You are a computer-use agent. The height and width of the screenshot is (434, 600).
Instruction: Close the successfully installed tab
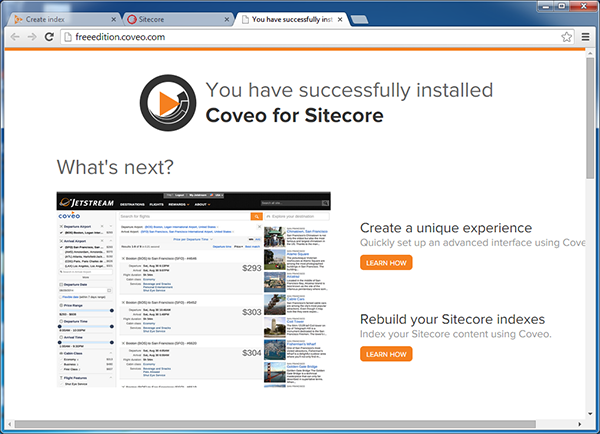pyautogui.click(x=340, y=19)
